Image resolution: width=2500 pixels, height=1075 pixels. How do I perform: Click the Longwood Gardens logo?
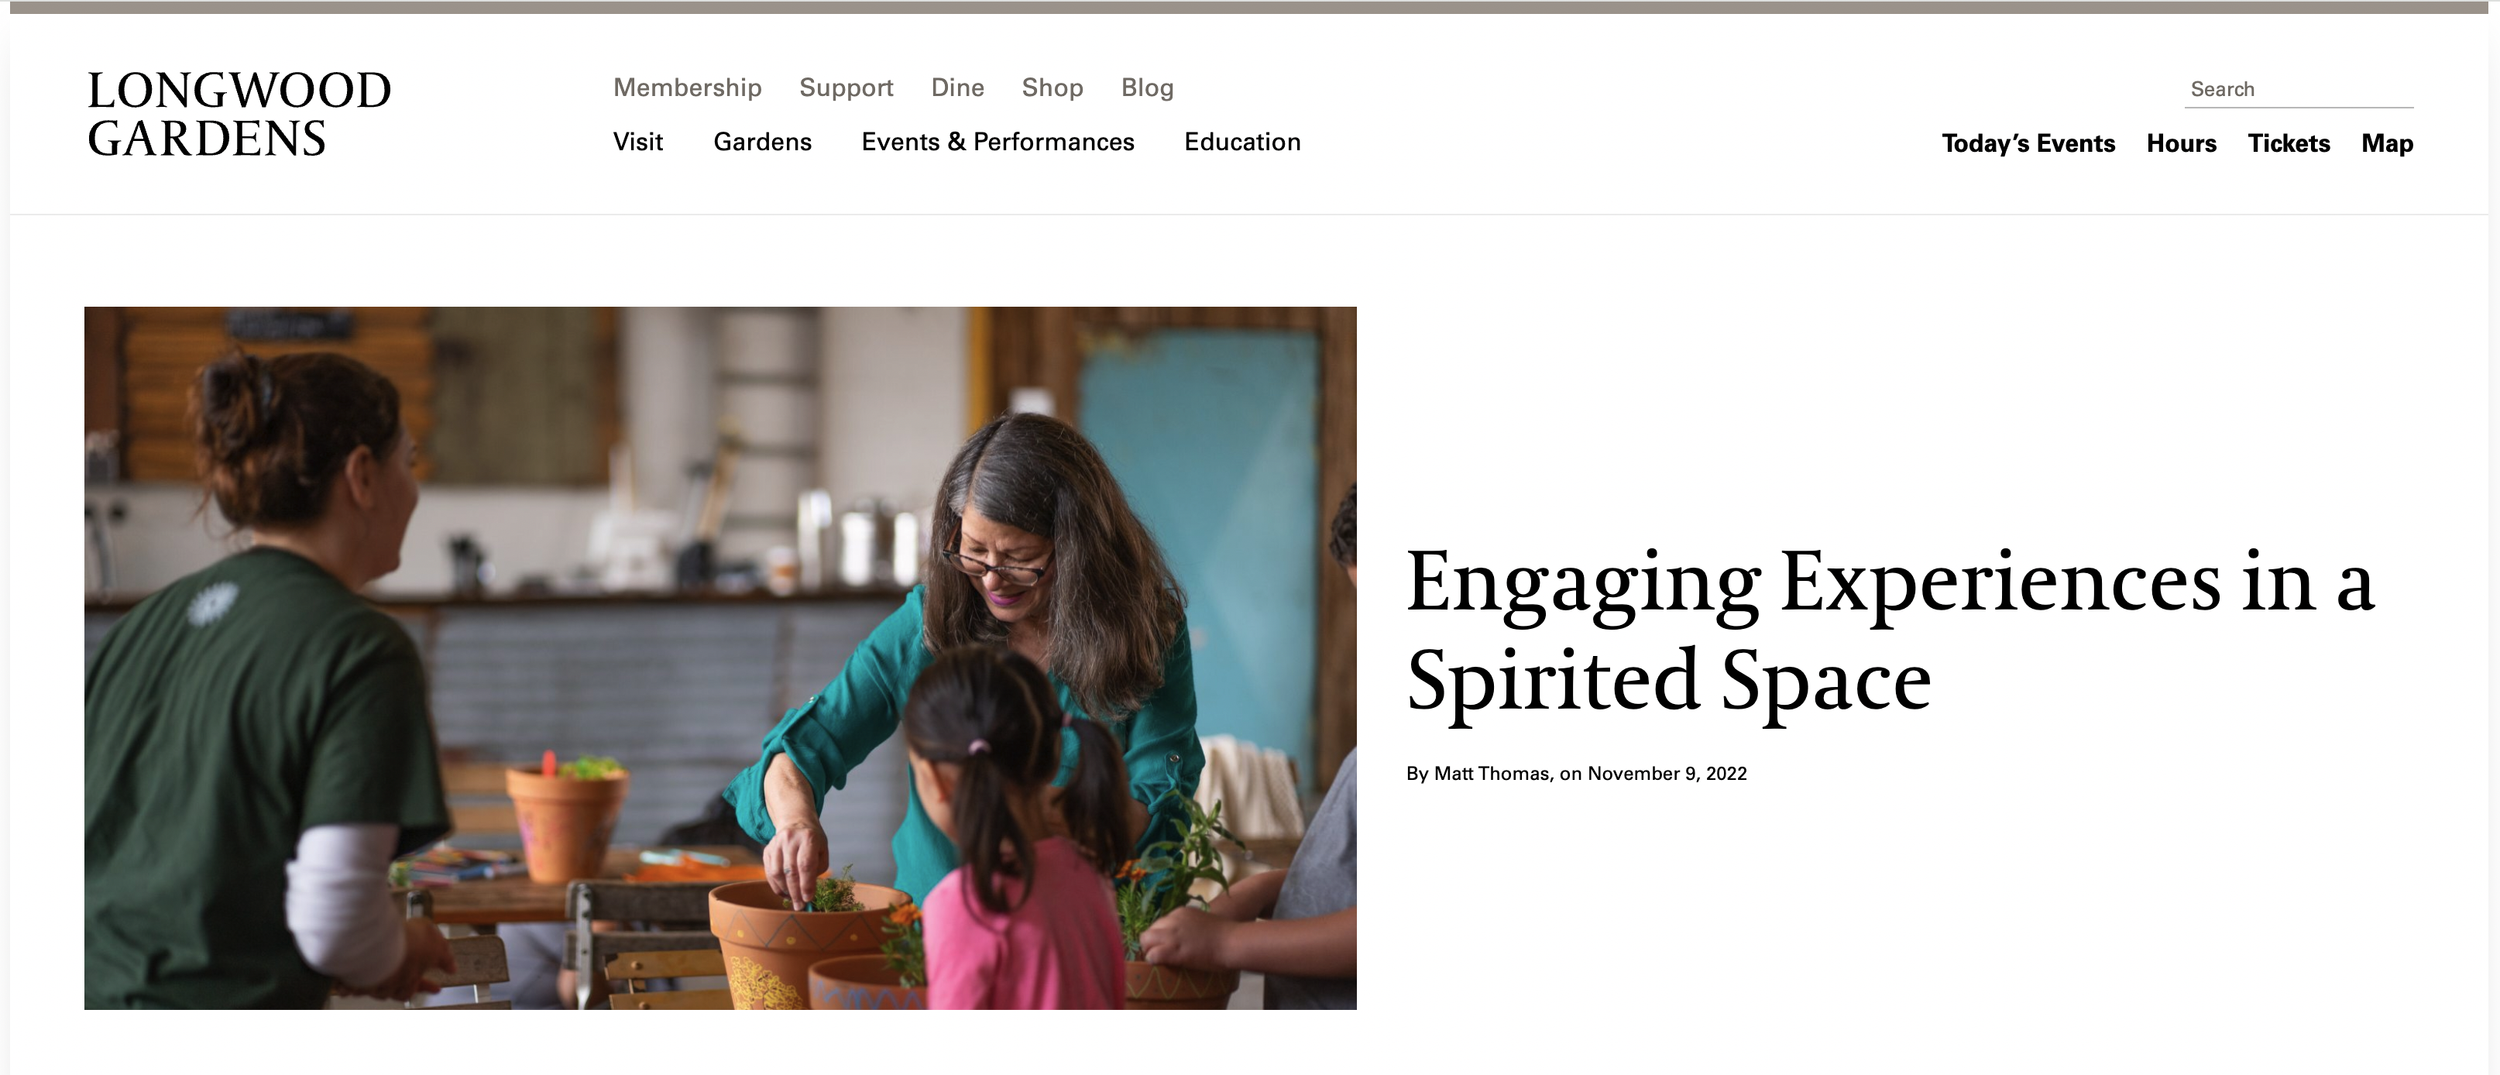point(239,114)
